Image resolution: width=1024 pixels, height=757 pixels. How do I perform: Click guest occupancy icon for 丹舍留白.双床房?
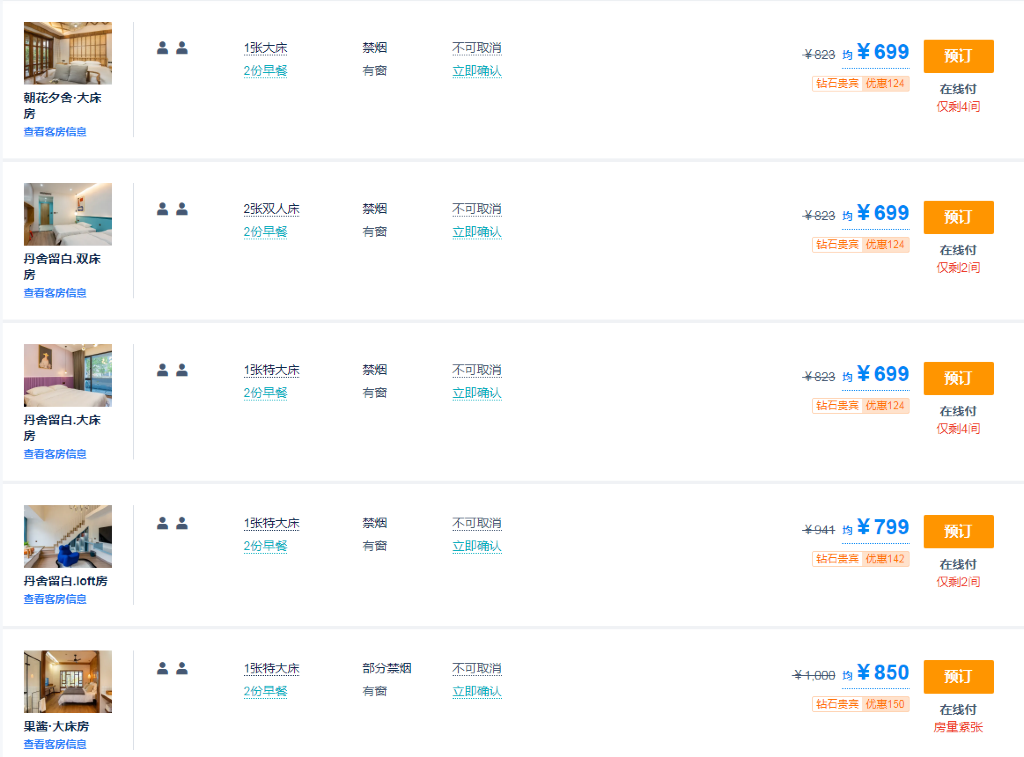pyautogui.click(x=172, y=209)
